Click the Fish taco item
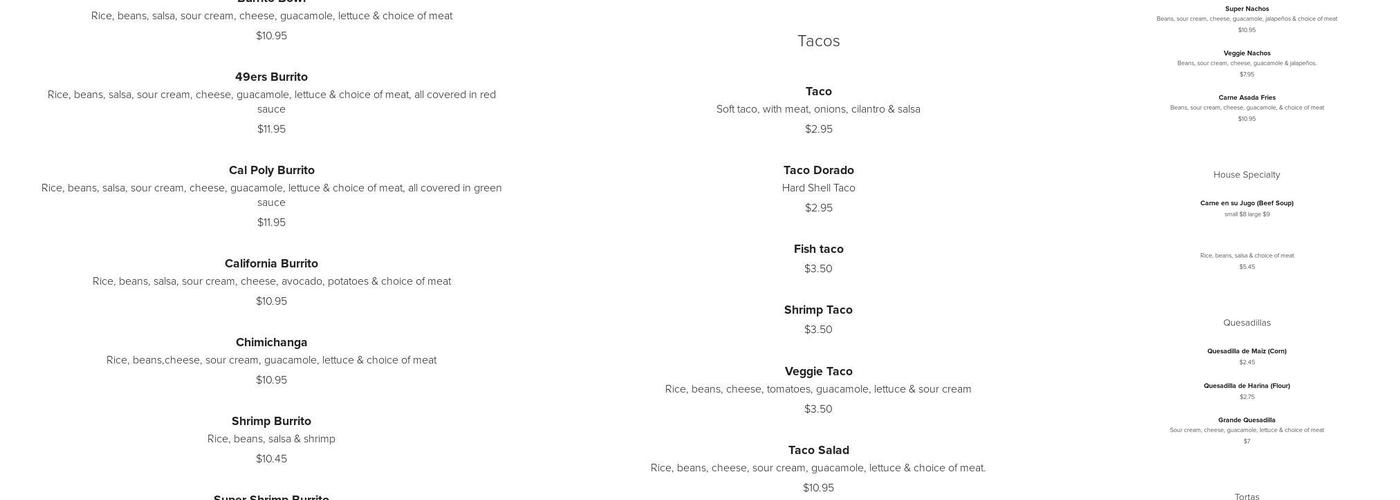The height and width of the screenshot is (500, 1400). pyautogui.click(x=818, y=249)
